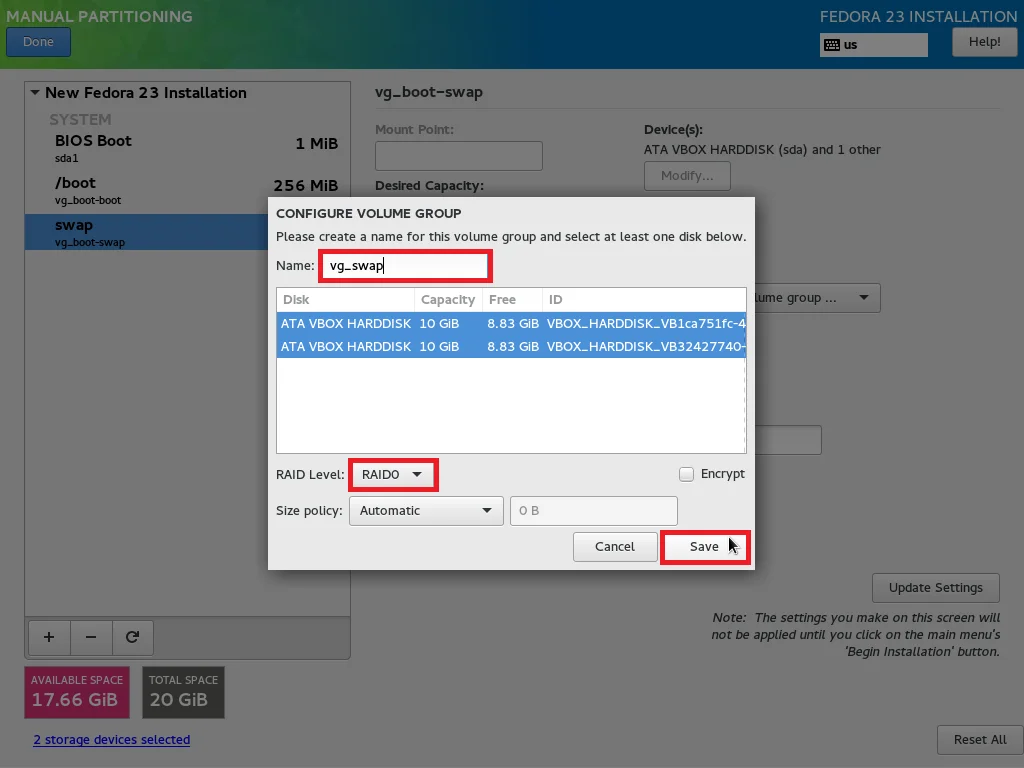The height and width of the screenshot is (768, 1024).
Task: Open the volume group dropdown behind dialog
Action: pos(818,298)
